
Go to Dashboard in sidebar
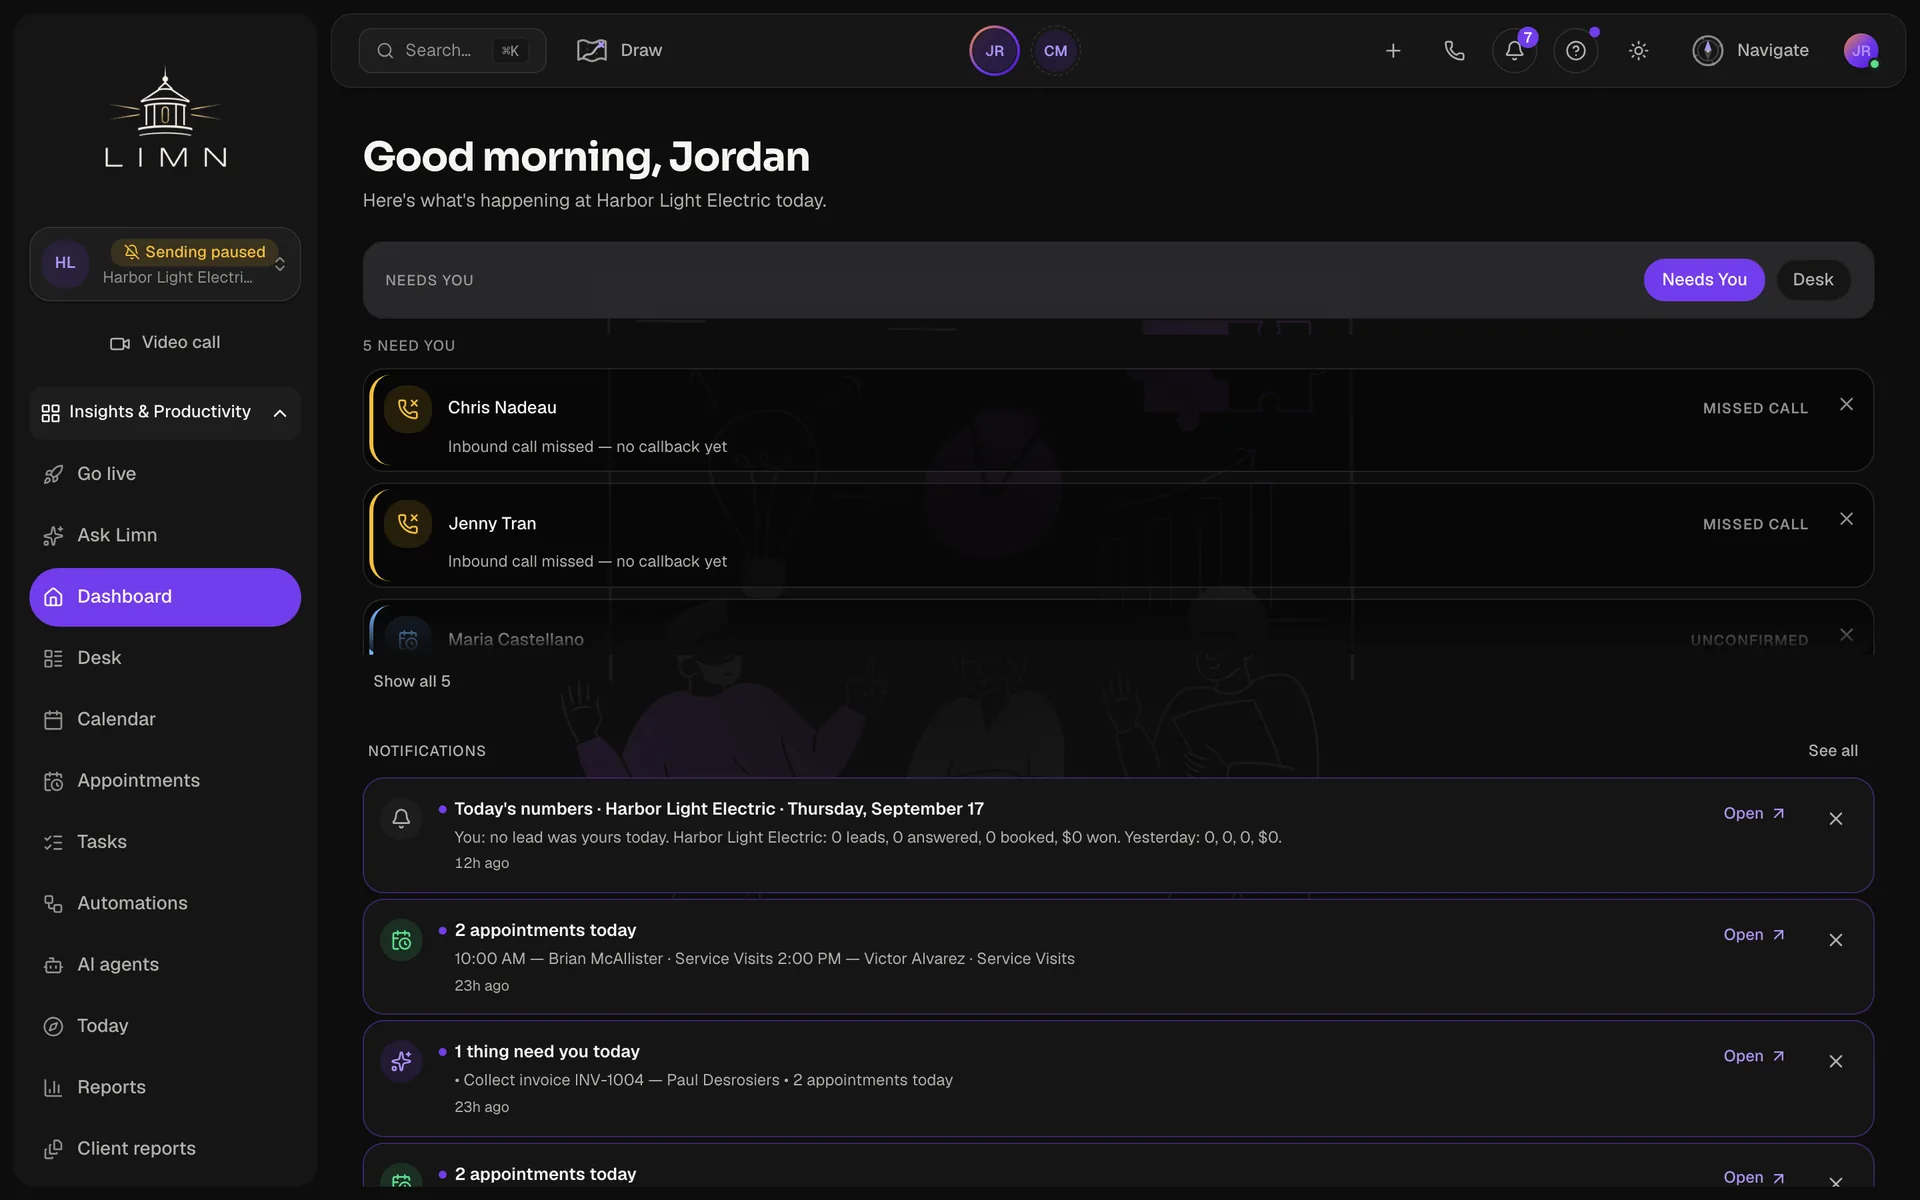tap(165, 597)
